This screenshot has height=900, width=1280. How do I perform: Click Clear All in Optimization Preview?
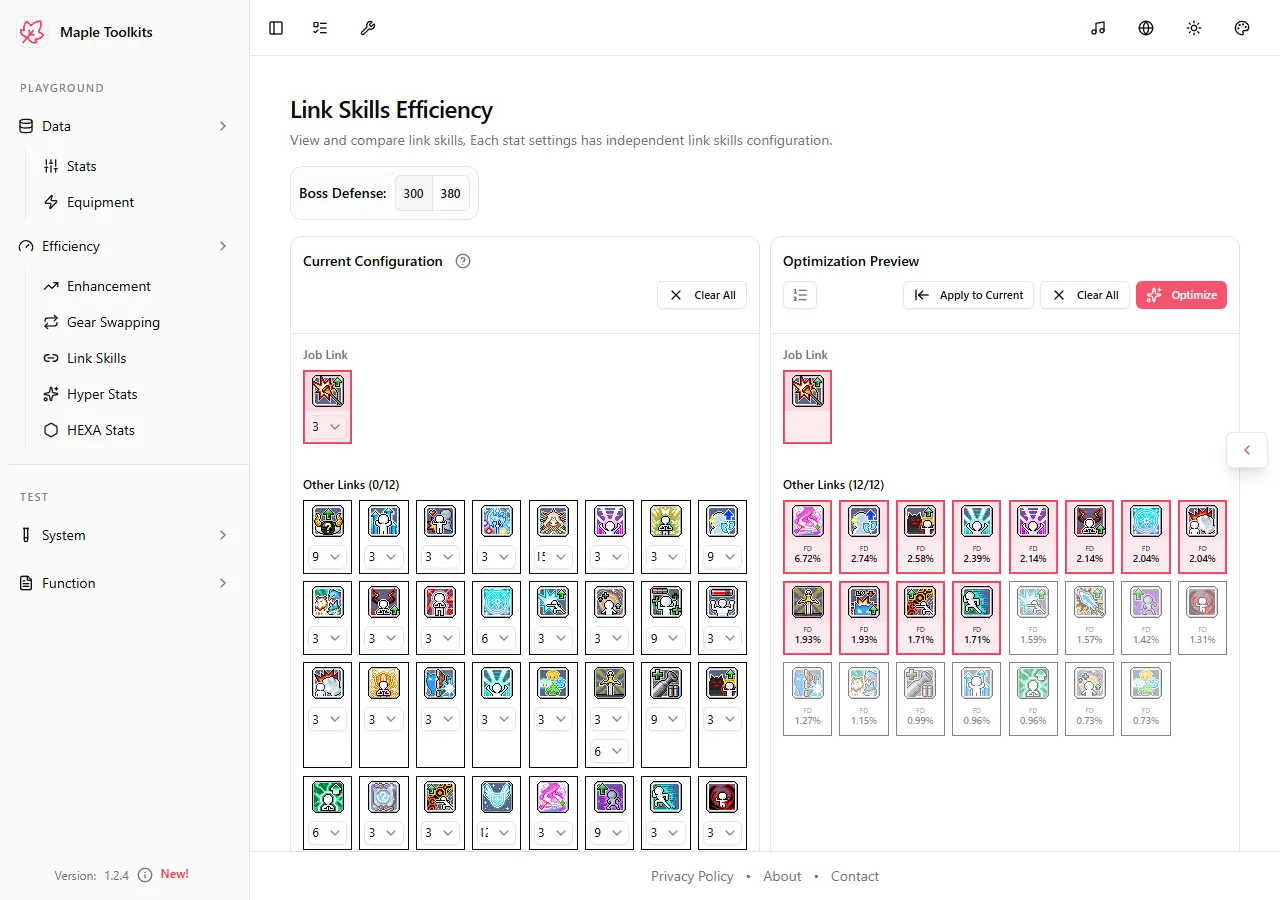pyautogui.click(x=1085, y=295)
